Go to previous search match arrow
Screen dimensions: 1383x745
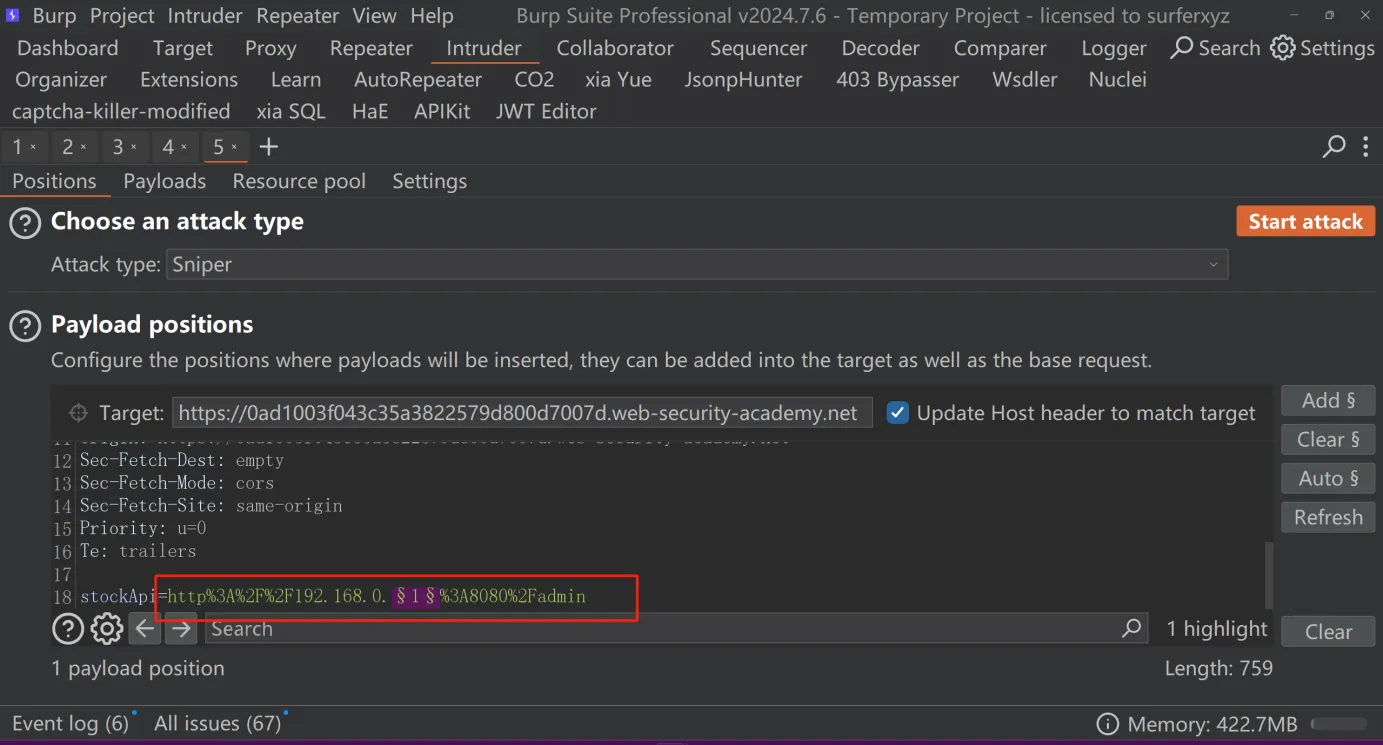coord(145,629)
